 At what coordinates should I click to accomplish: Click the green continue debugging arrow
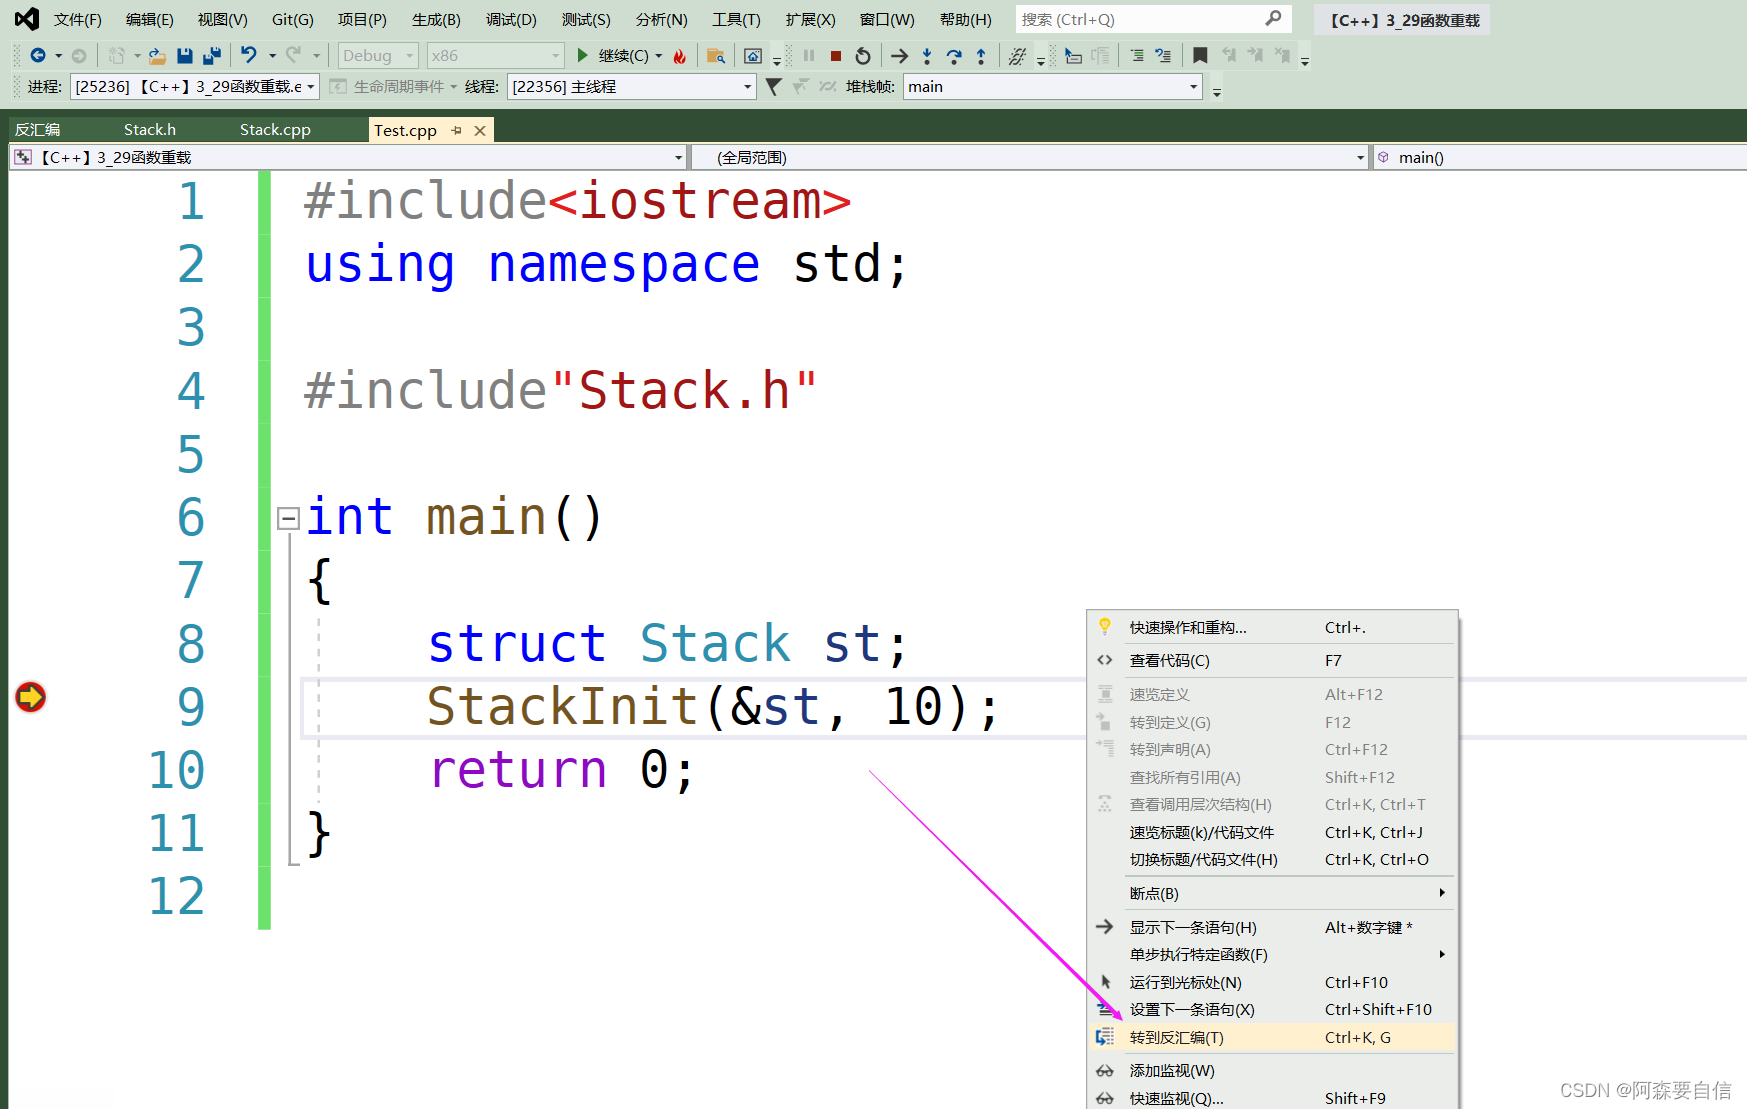[582, 56]
